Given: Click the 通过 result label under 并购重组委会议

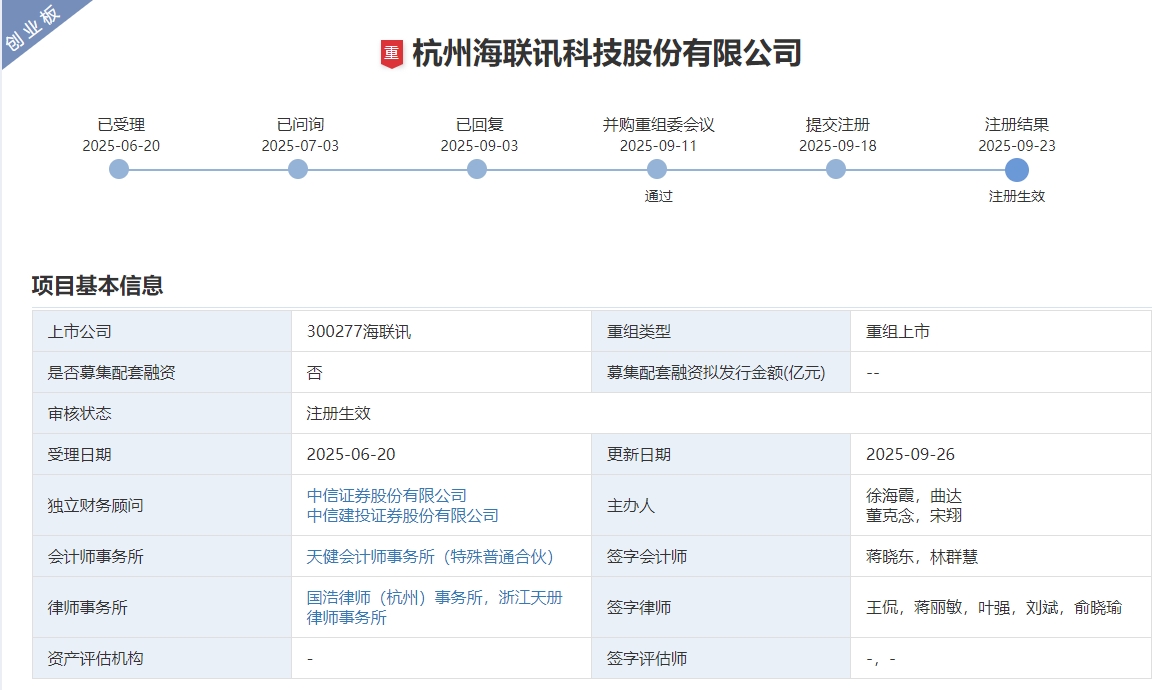Looking at the screenshot, I should click(x=658, y=196).
